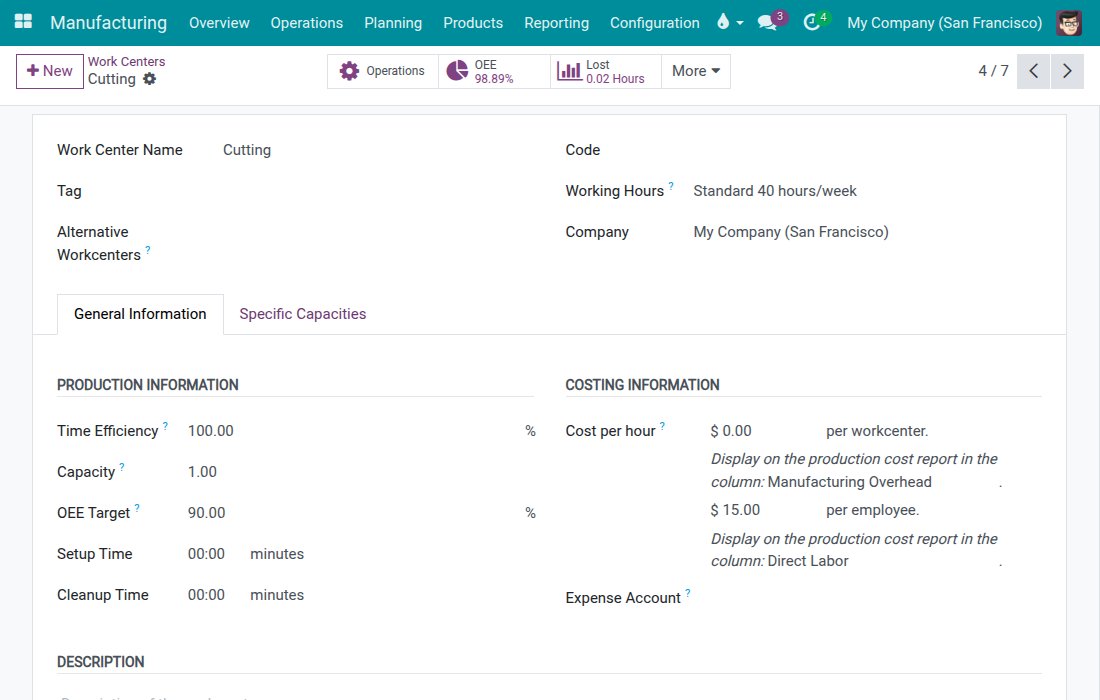Click the previous record arrow
The width and height of the screenshot is (1100, 700).
coord(1033,71)
